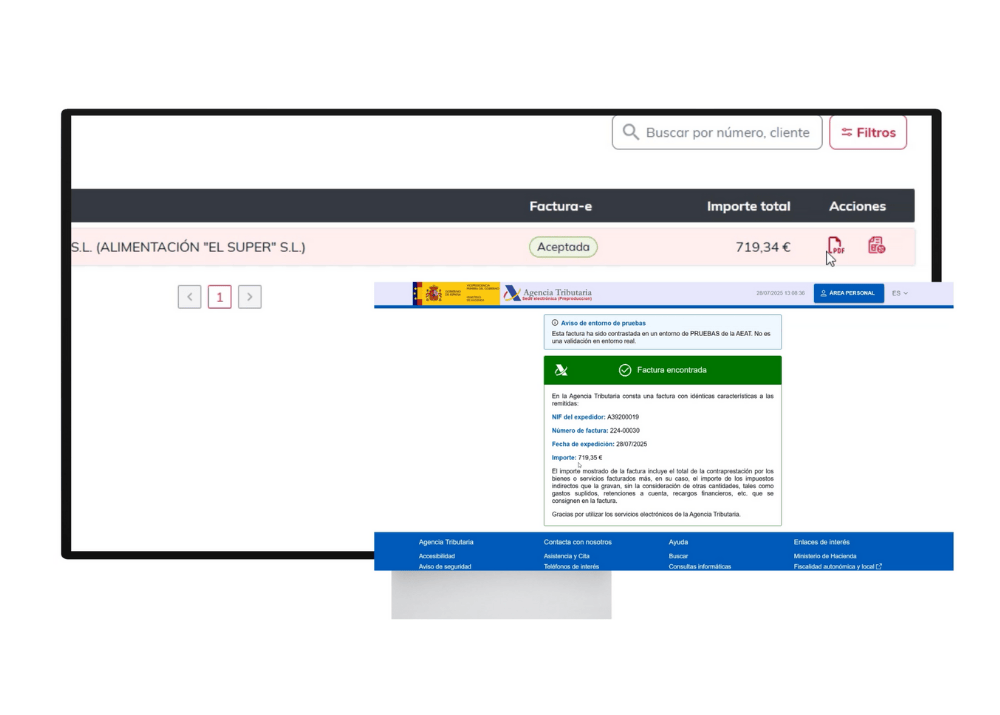Click the Agencia Tributaria logo
Image resolution: width=1000 pixels, height=715 pixels.
pos(548,293)
